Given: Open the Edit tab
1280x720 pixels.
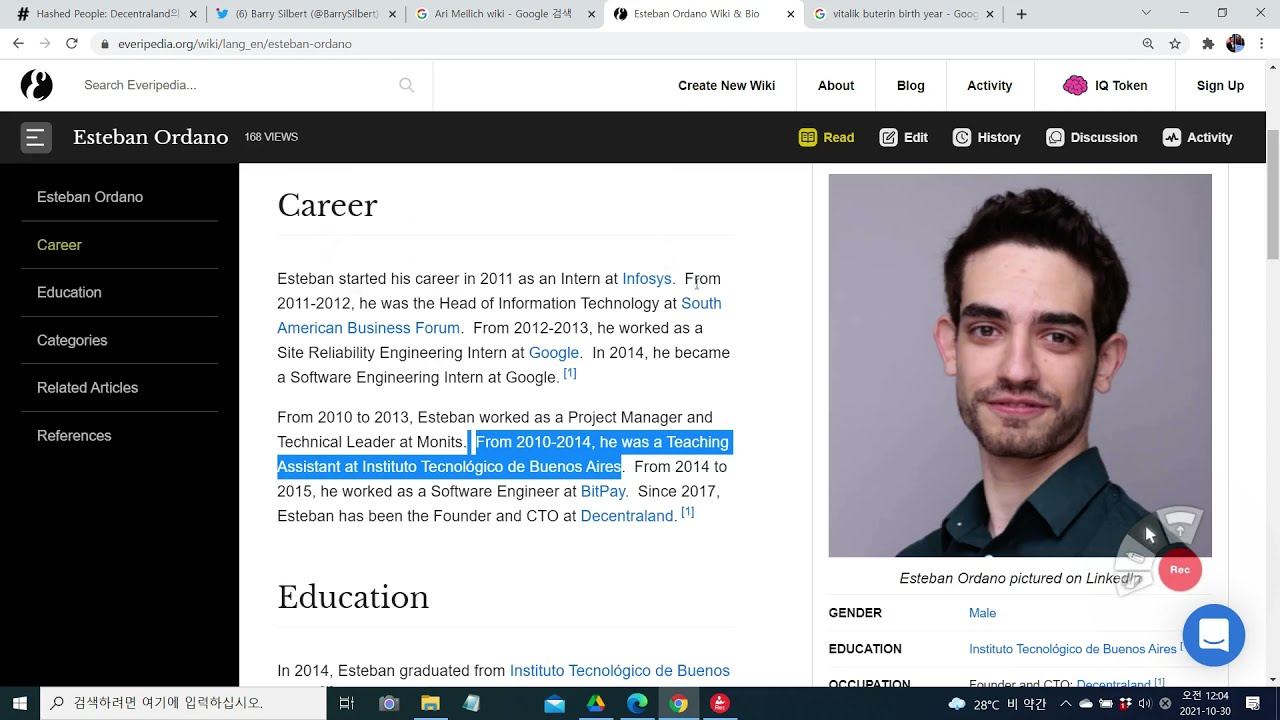Looking at the screenshot, I should pyautogui.click(x=903, y=137).
